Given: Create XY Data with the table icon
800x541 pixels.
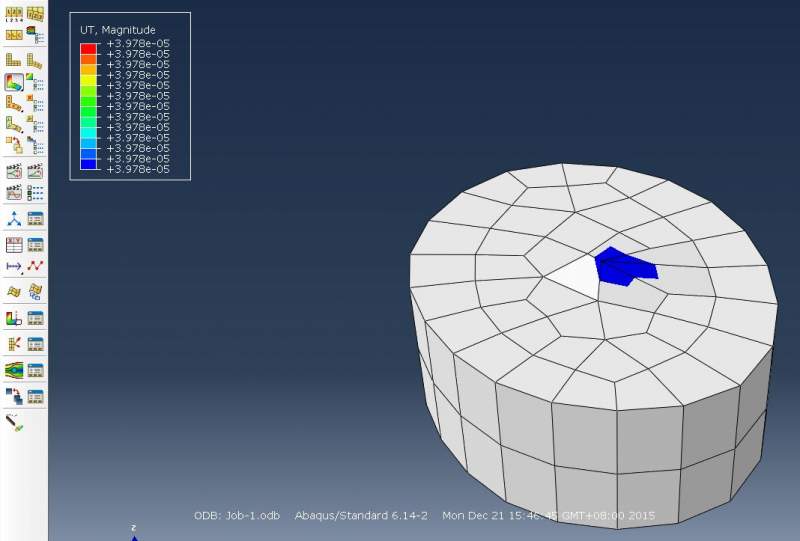Looking at the screenshot, I should (x=14, y=245).
